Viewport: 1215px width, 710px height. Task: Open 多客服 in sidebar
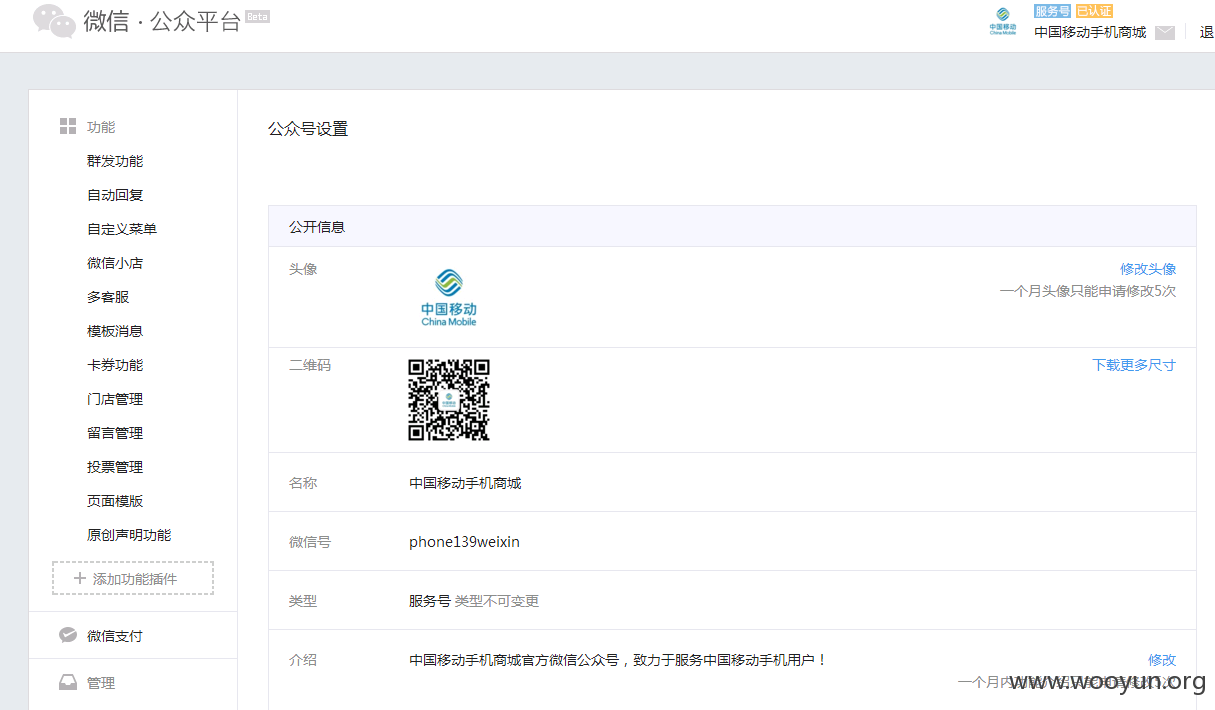108,297
